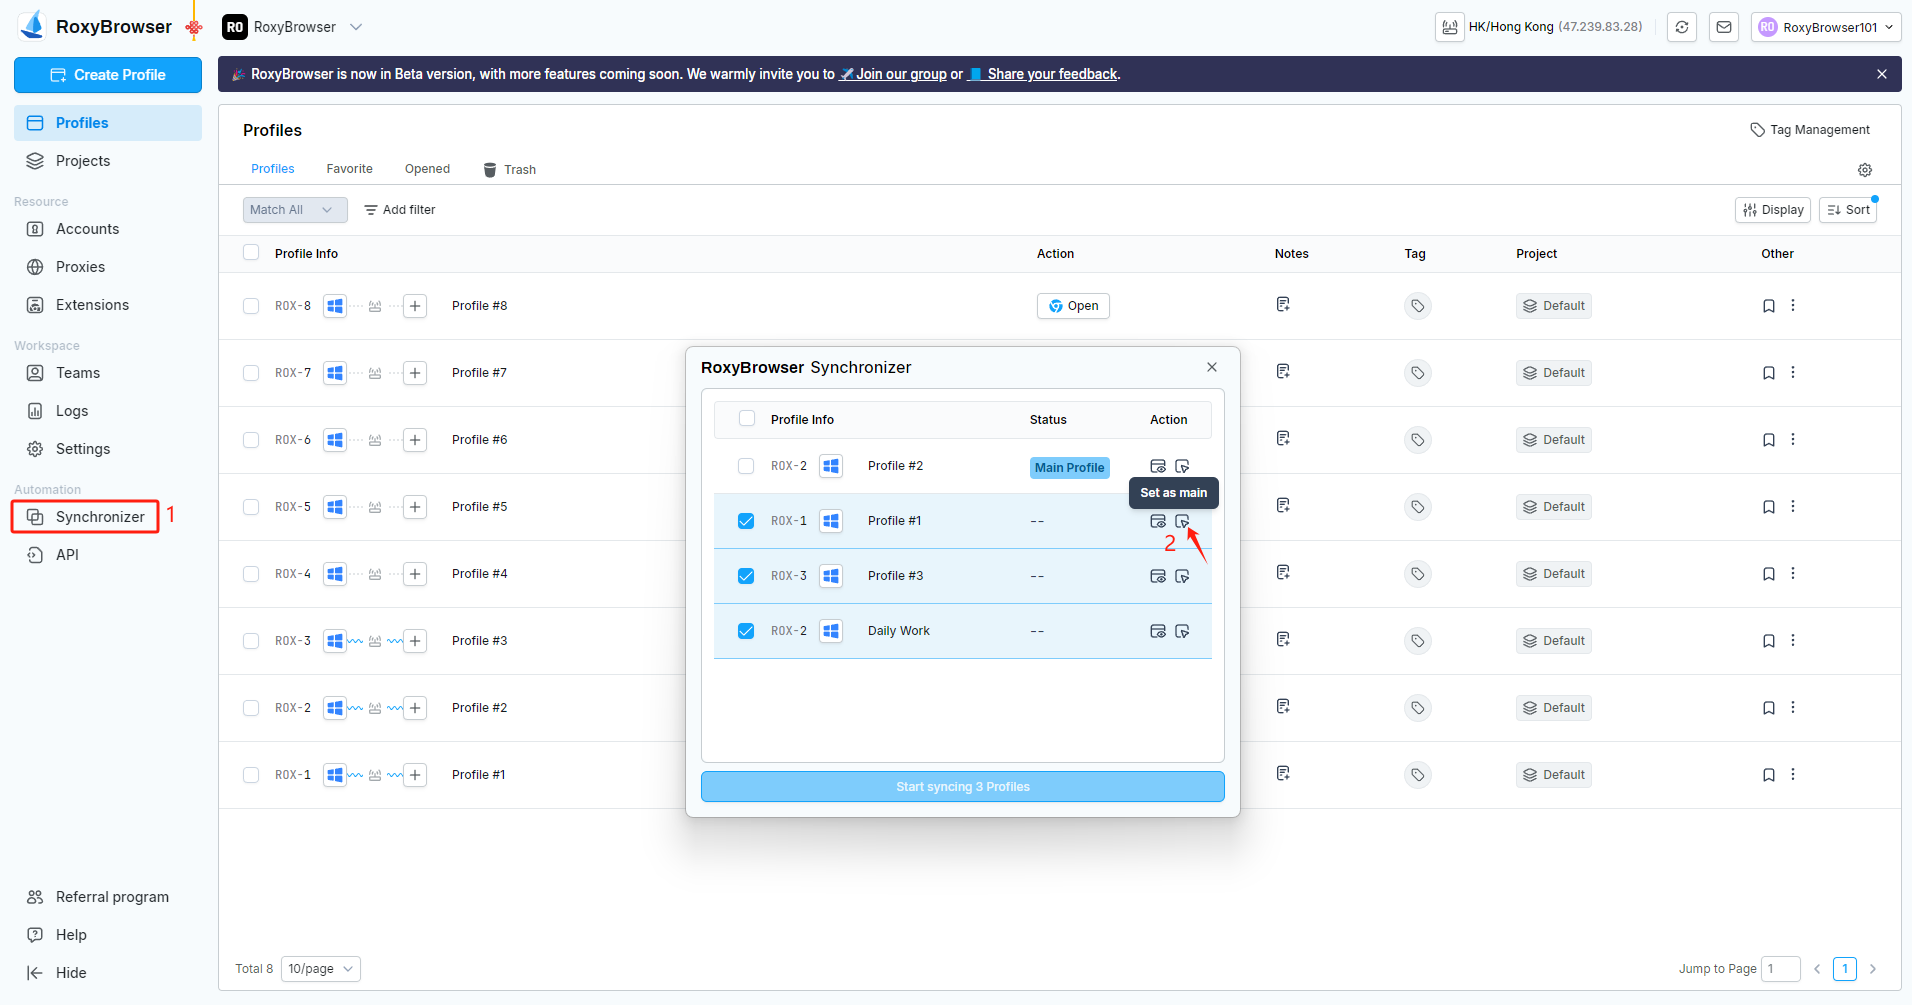Go to next page arrow
Viewport: 1912px width, 1005px height.
pos(1873,969)
